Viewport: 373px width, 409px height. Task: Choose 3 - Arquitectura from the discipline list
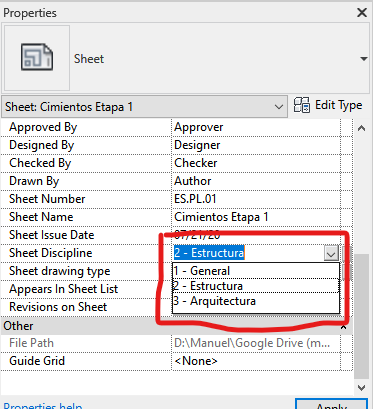256,301
